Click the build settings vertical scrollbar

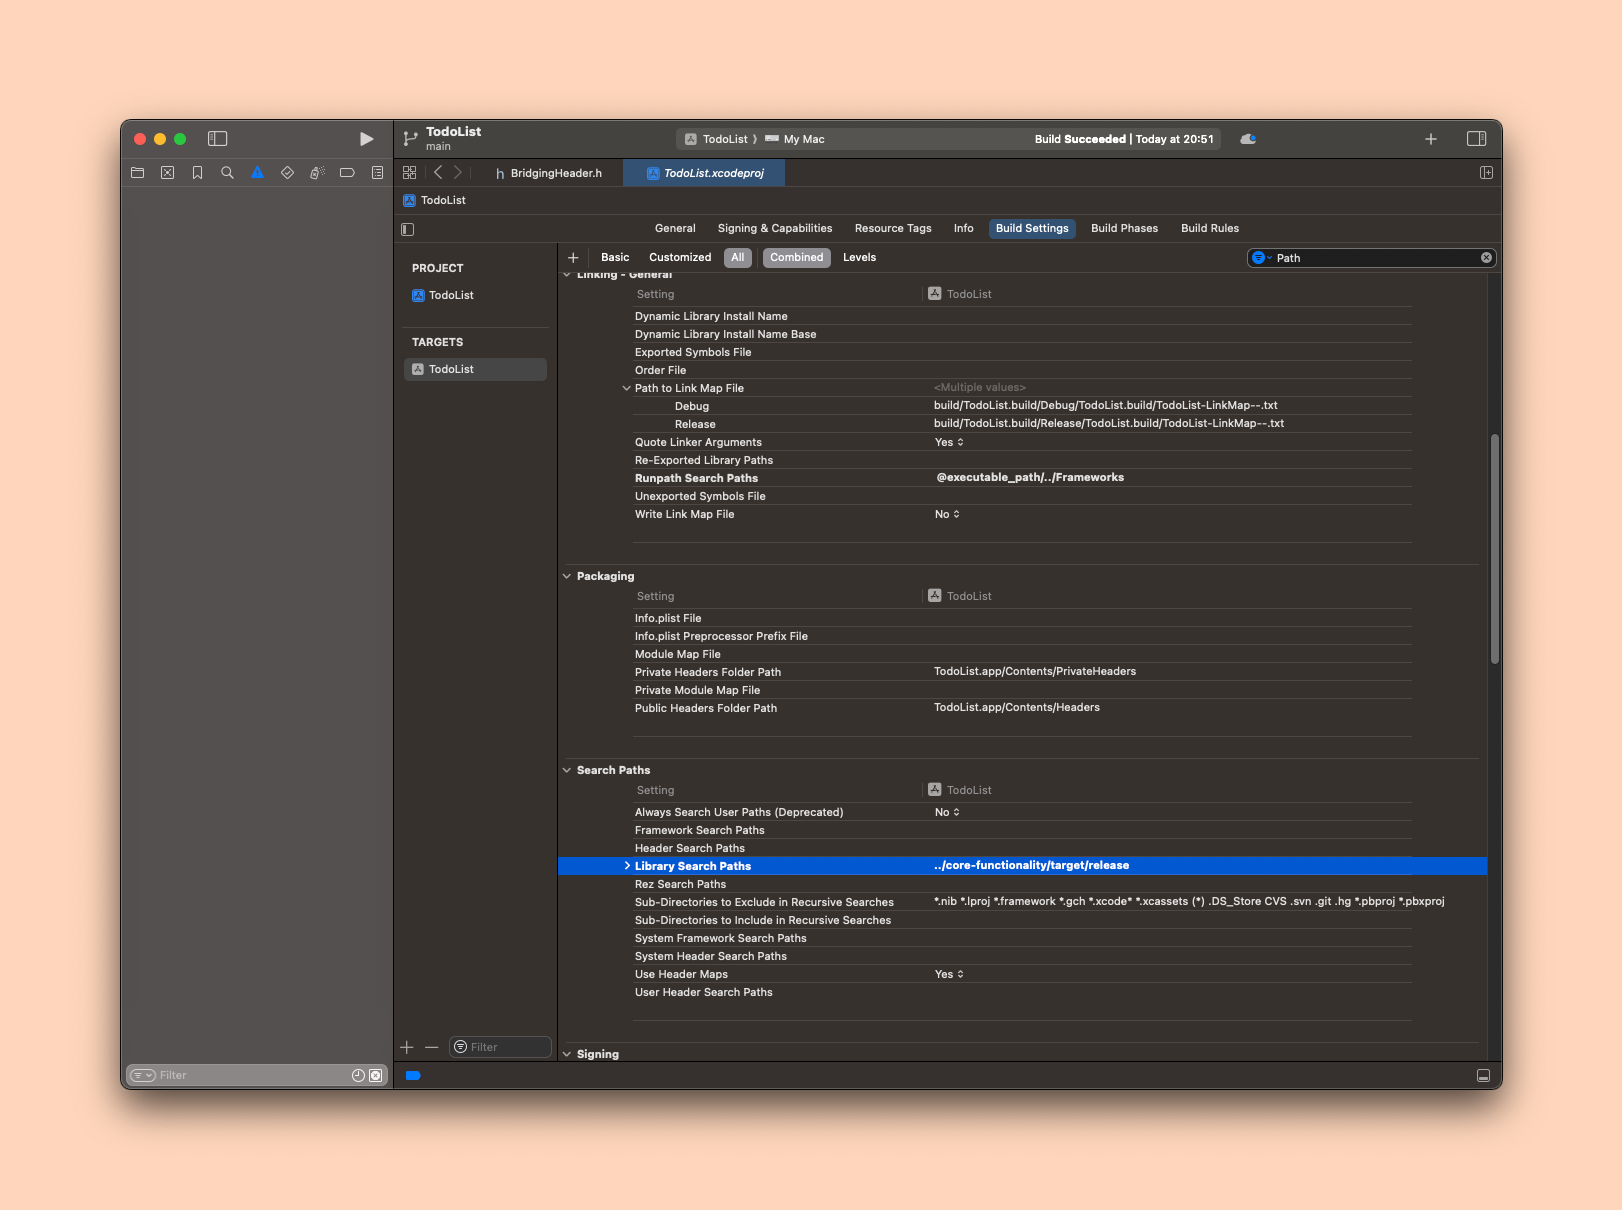1494,549
